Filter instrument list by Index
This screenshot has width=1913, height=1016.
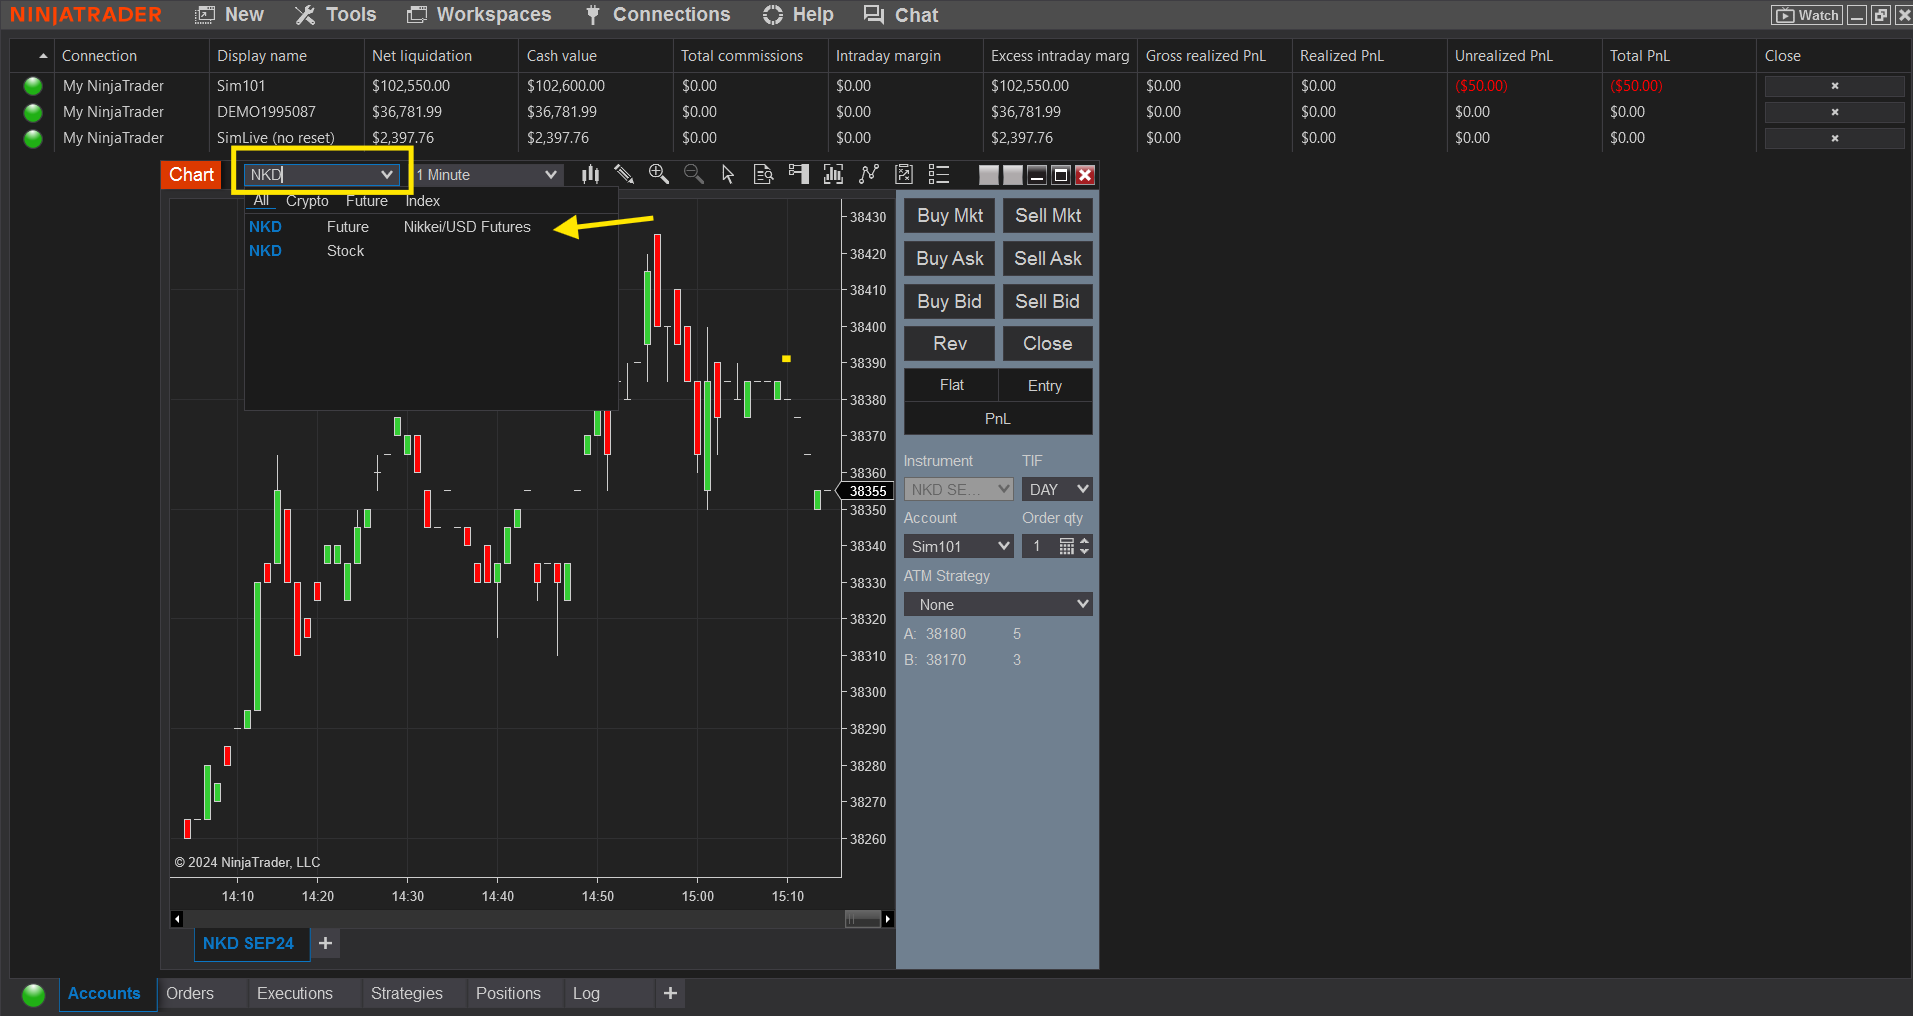click(423, 201)
